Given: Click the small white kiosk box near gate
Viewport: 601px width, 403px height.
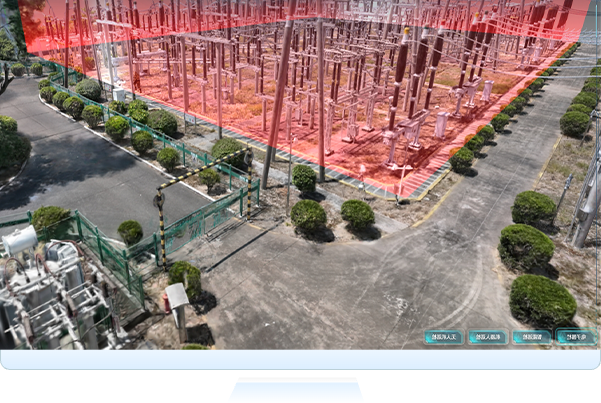Looking at the screenshot, I should coord(177,297).
